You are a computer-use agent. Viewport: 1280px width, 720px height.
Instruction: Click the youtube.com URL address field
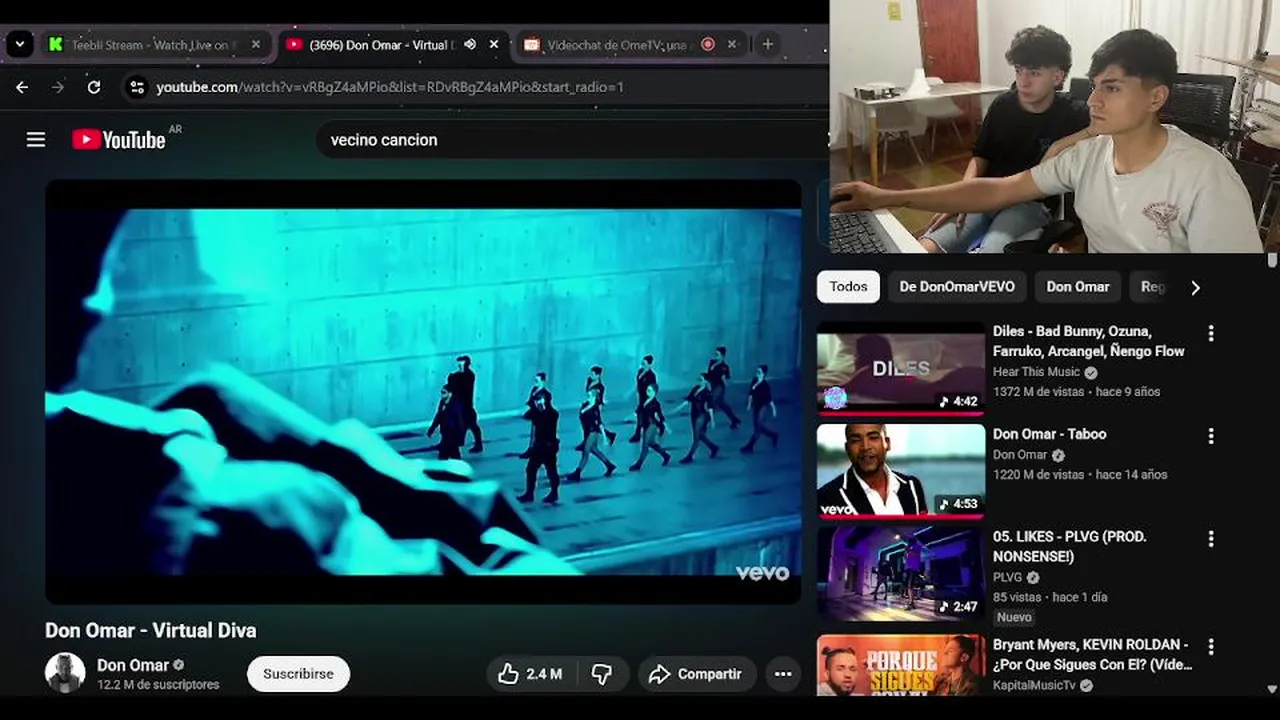tap(390, 87)
